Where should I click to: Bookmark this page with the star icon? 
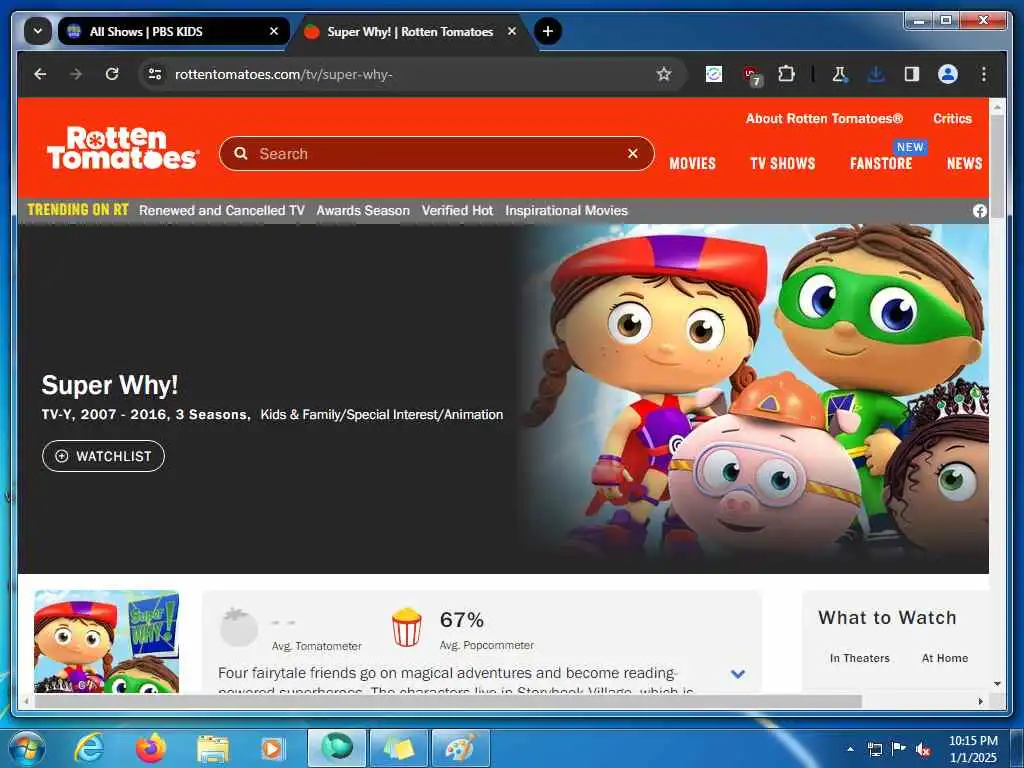point(664,74)
